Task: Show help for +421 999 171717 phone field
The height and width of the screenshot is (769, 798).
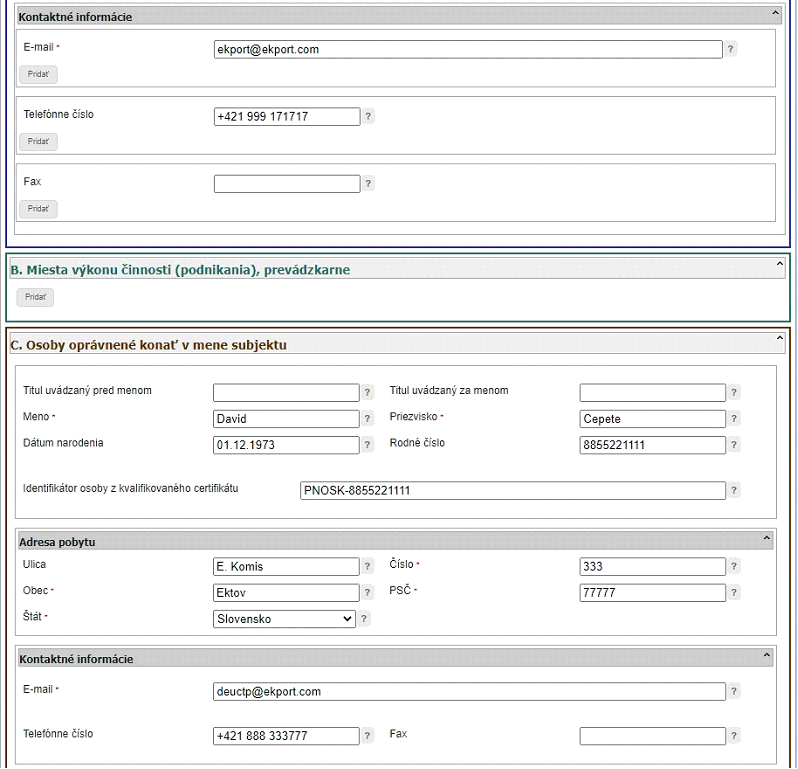Action: 368,116
